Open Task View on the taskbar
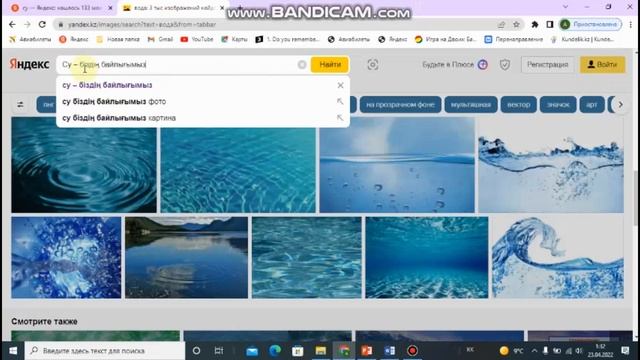The image size is (640, 360). pyautogui.click(x=219, y=351)
